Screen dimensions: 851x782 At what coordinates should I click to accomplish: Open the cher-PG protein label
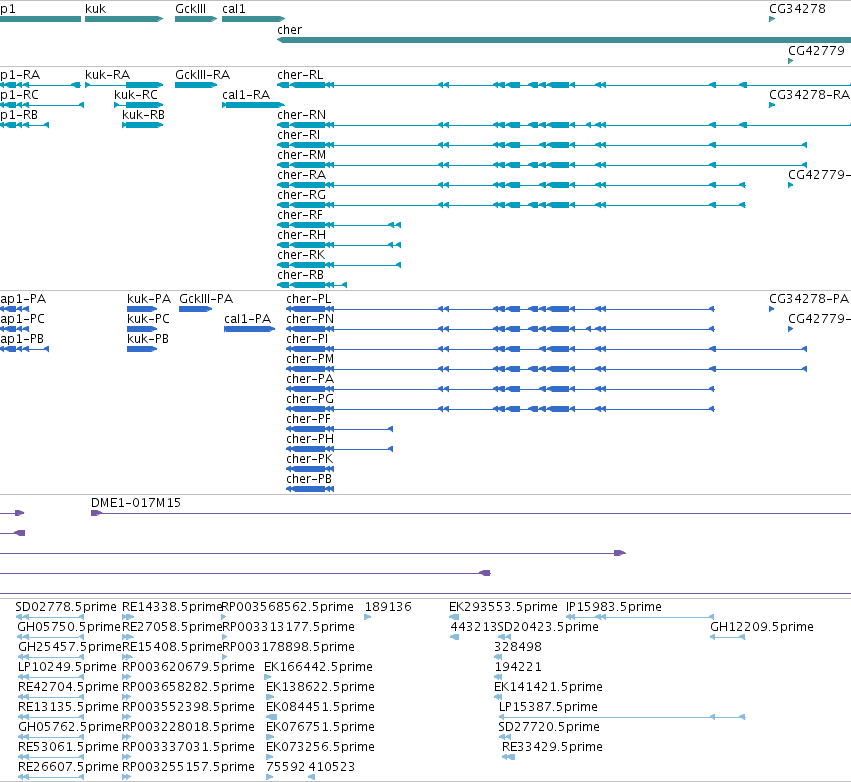310,399
